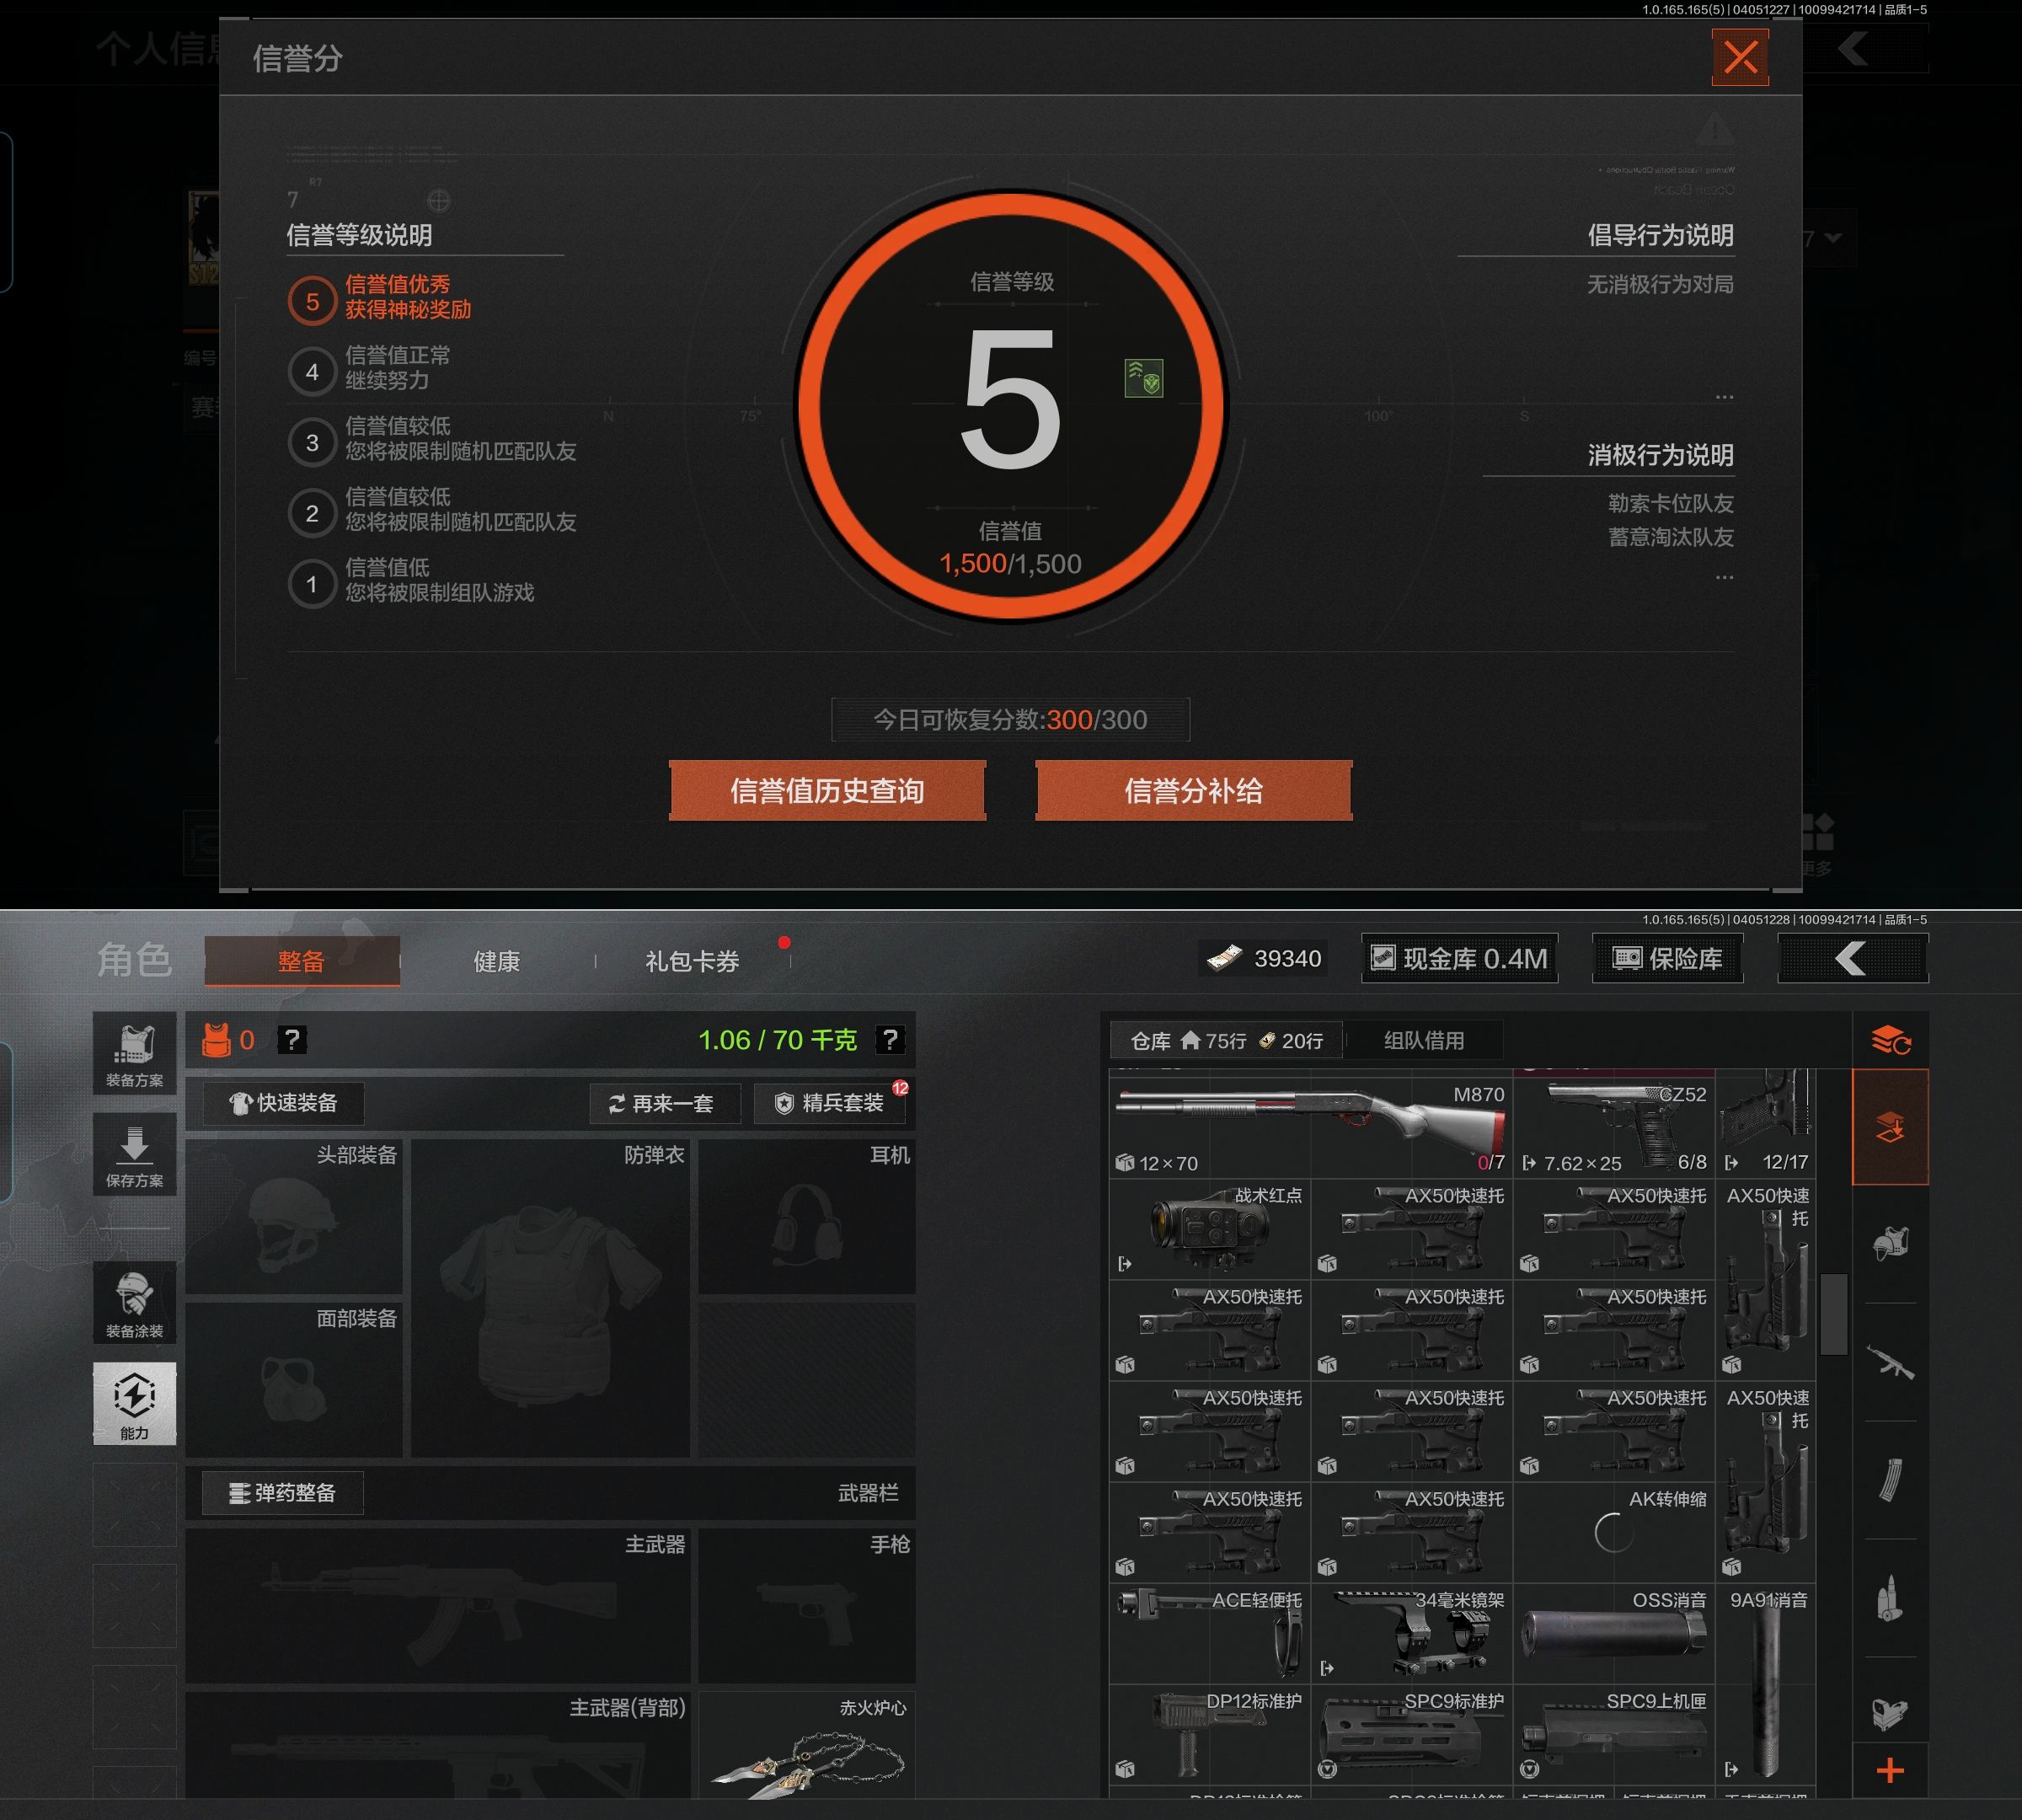This screenshot has width=2022, height=1820.
Task: Open 装备涂装 skins icon
Action: tap(134, 1303)
